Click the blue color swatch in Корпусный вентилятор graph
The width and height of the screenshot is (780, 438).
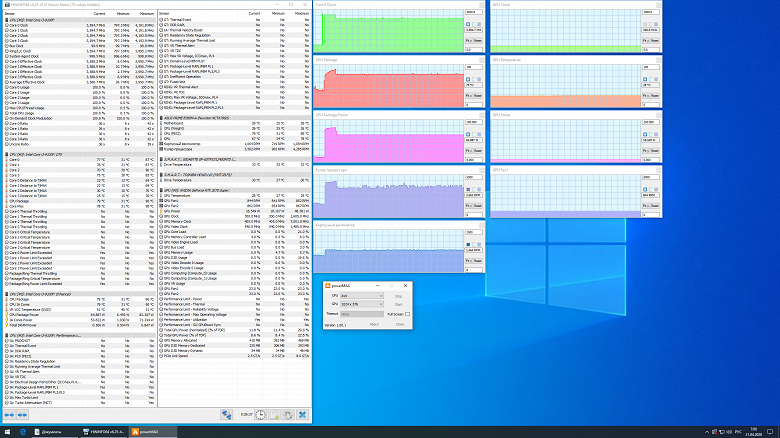468,245
